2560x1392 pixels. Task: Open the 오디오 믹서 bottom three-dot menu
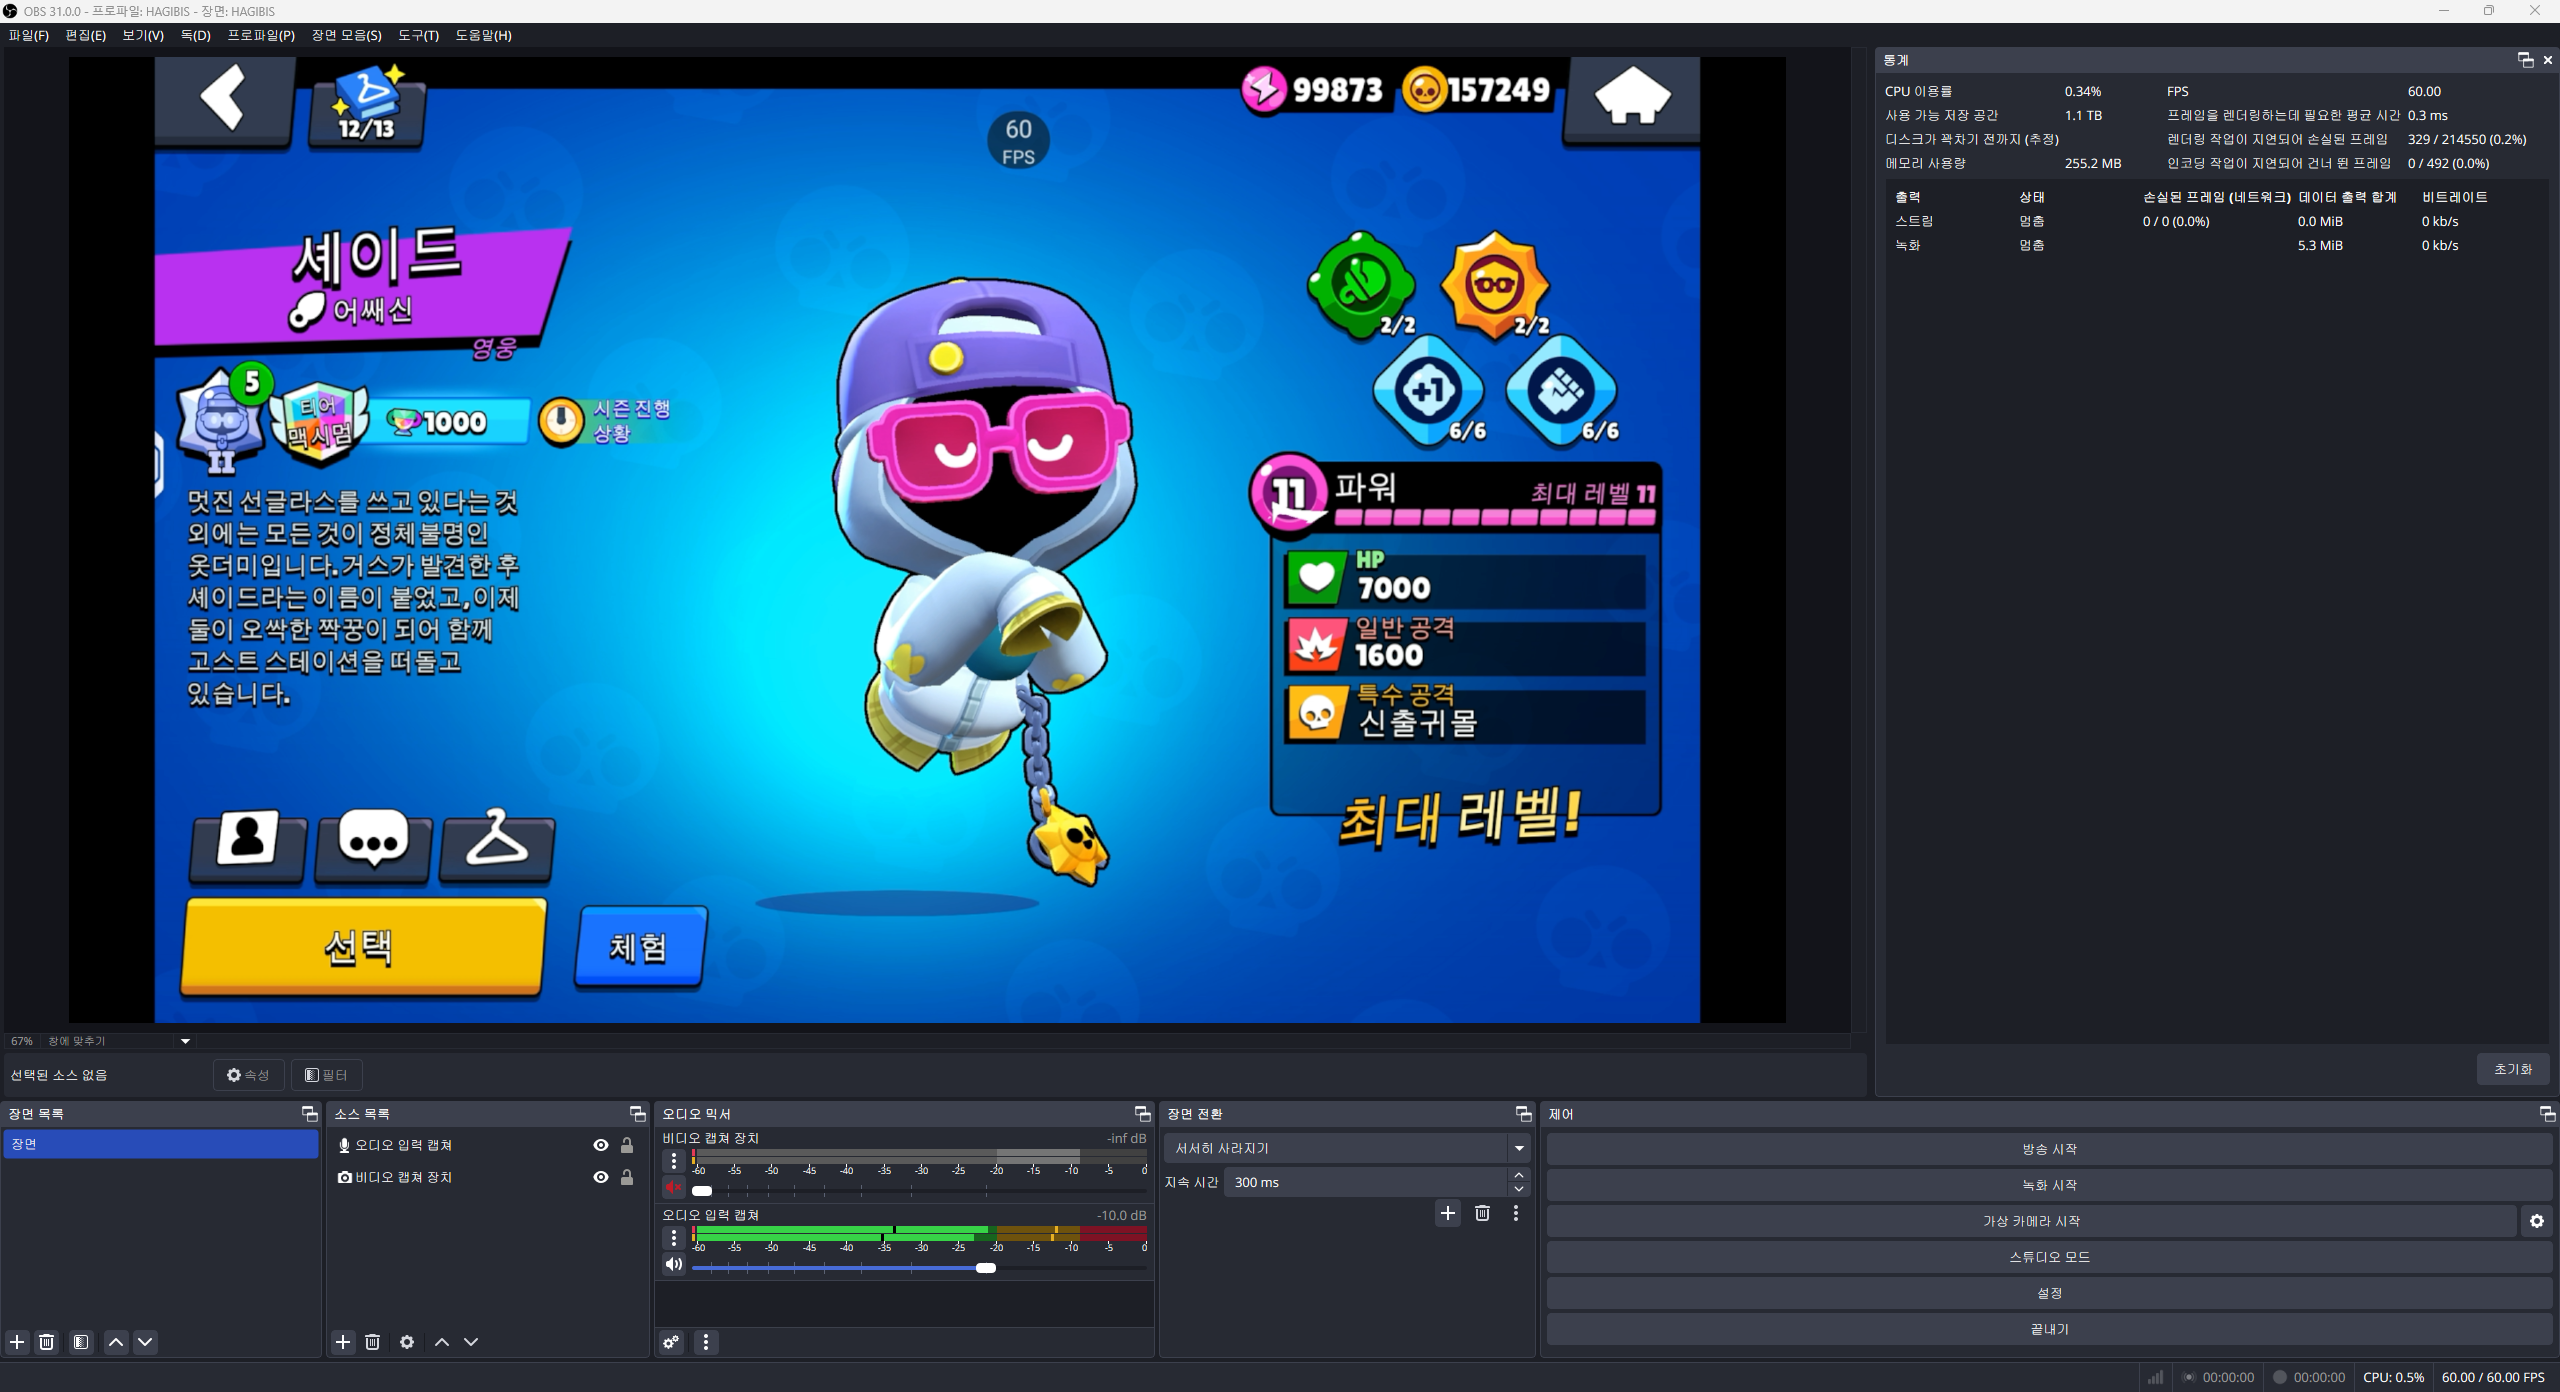tap(706, 1342)
